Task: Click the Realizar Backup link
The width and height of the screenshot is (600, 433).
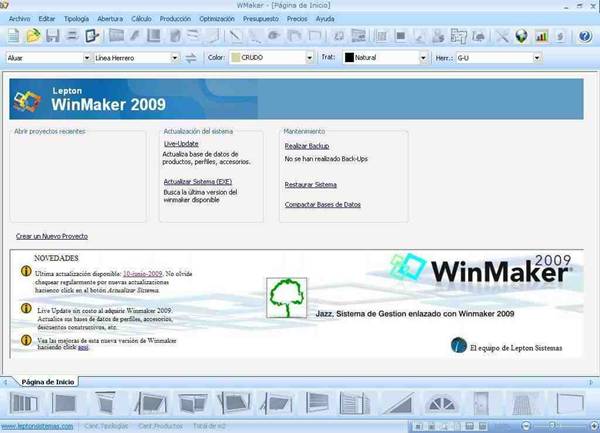Action: (x=307, y=146)
